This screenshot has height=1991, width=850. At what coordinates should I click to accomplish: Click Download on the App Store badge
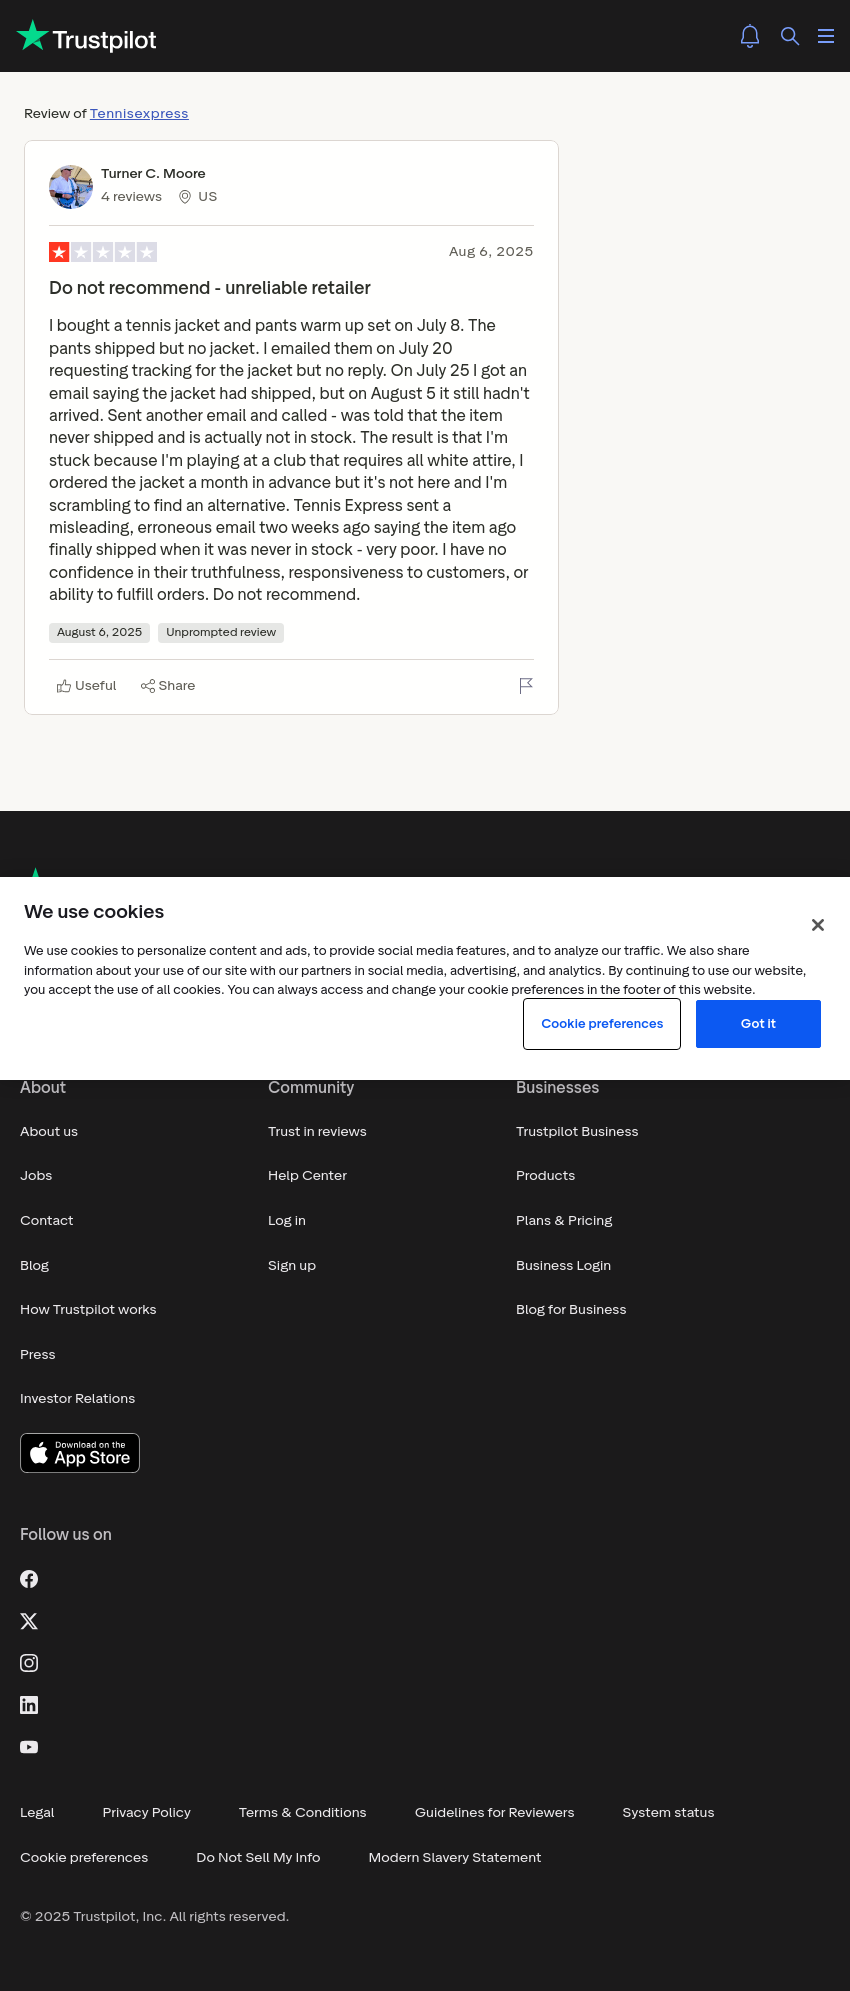tap(80, 1453)
